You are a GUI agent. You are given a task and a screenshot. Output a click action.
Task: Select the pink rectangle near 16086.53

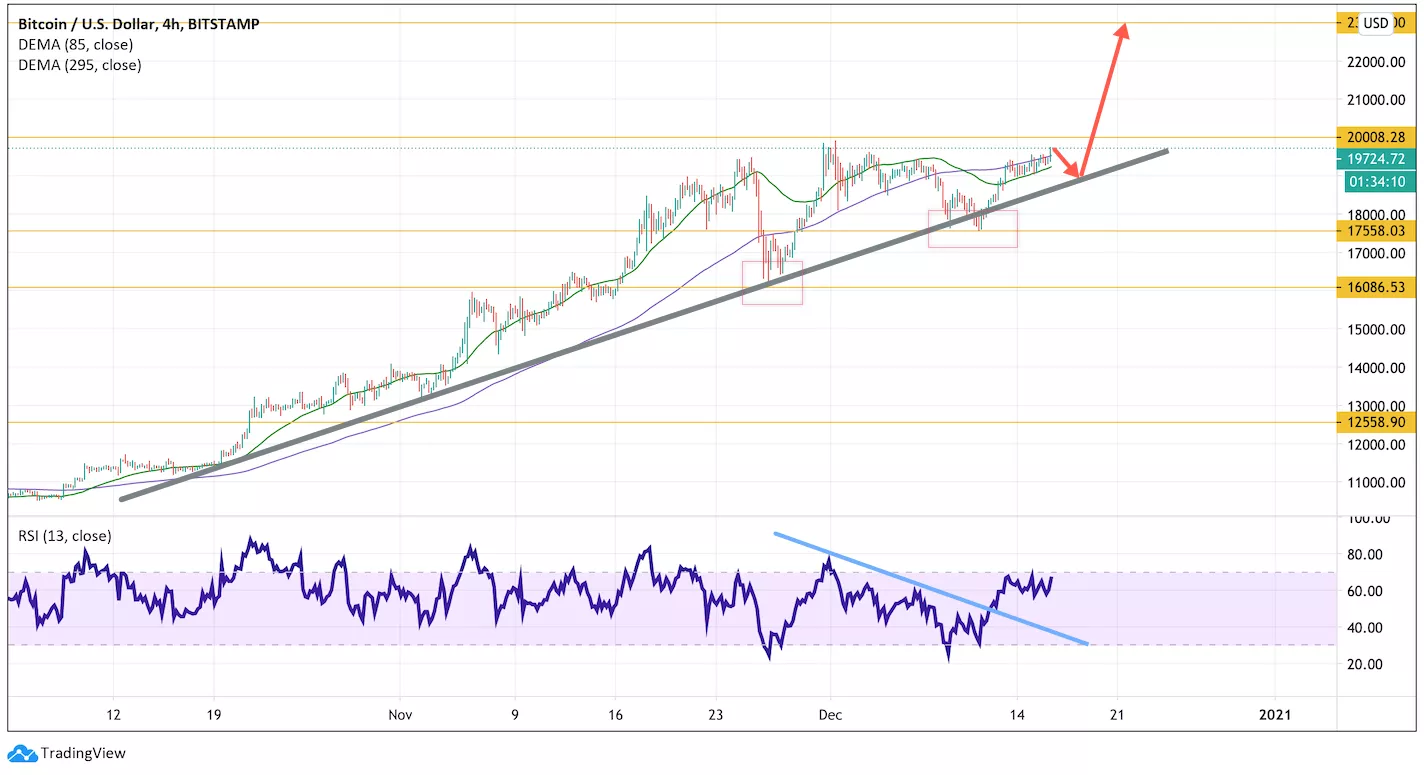772,283
